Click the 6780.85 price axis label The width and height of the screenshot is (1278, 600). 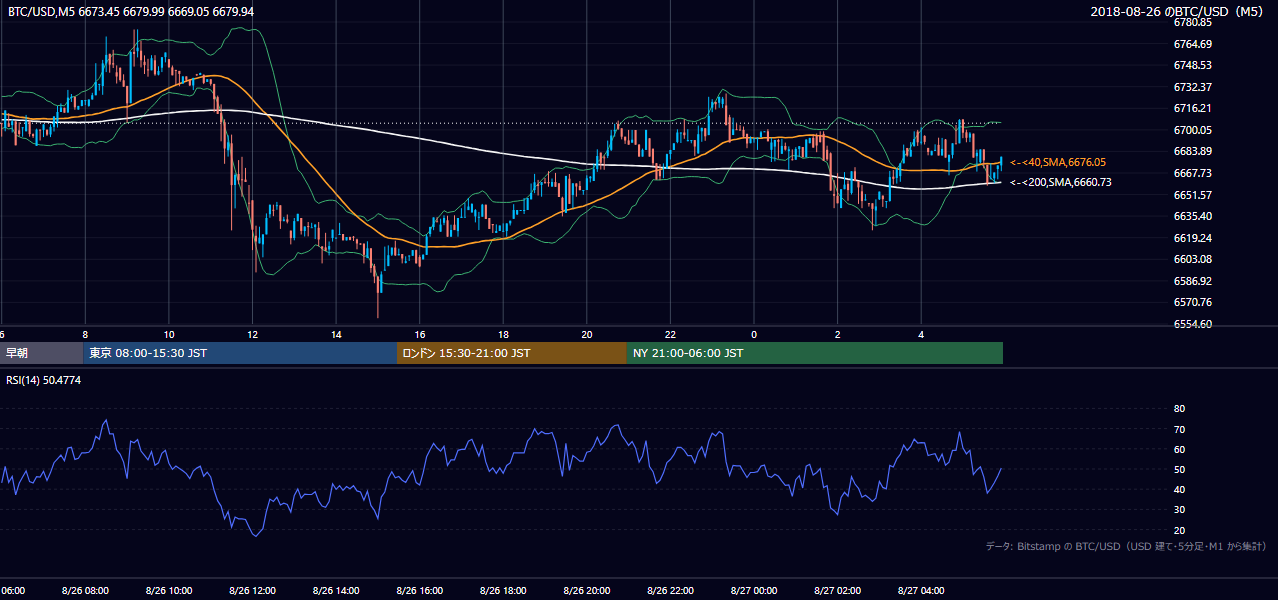click(x=1192, y=22)
